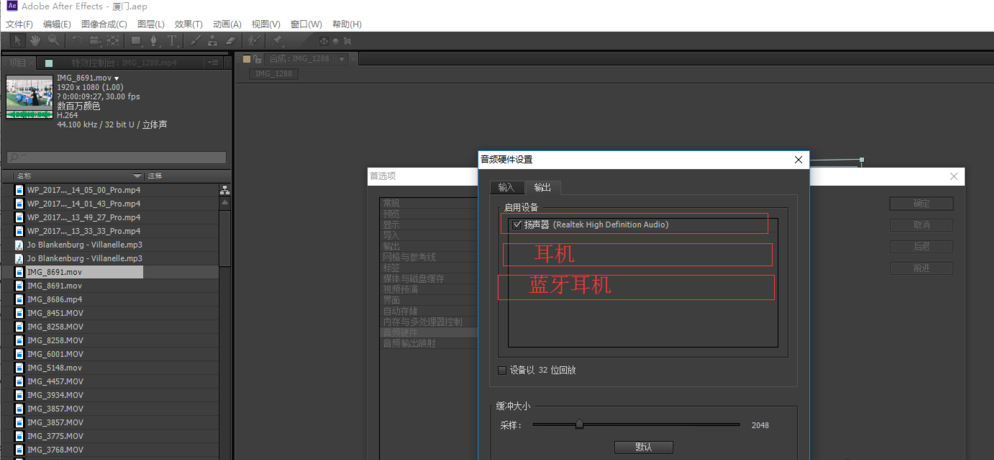Viewport: 994px width, 460px height.
Task: Adjust the 采样 buffer size slider
Action: tap(579, 425)
